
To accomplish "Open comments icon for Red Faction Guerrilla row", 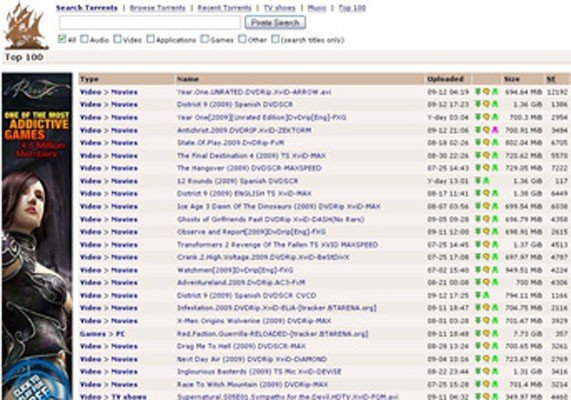I will click(x=487, y=333).
